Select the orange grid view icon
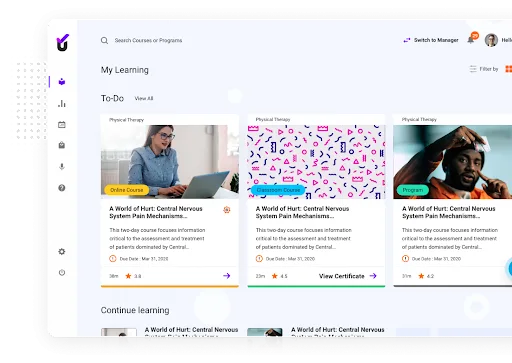Viewport: 512px width, 363px height. click(x=509, y=69)
